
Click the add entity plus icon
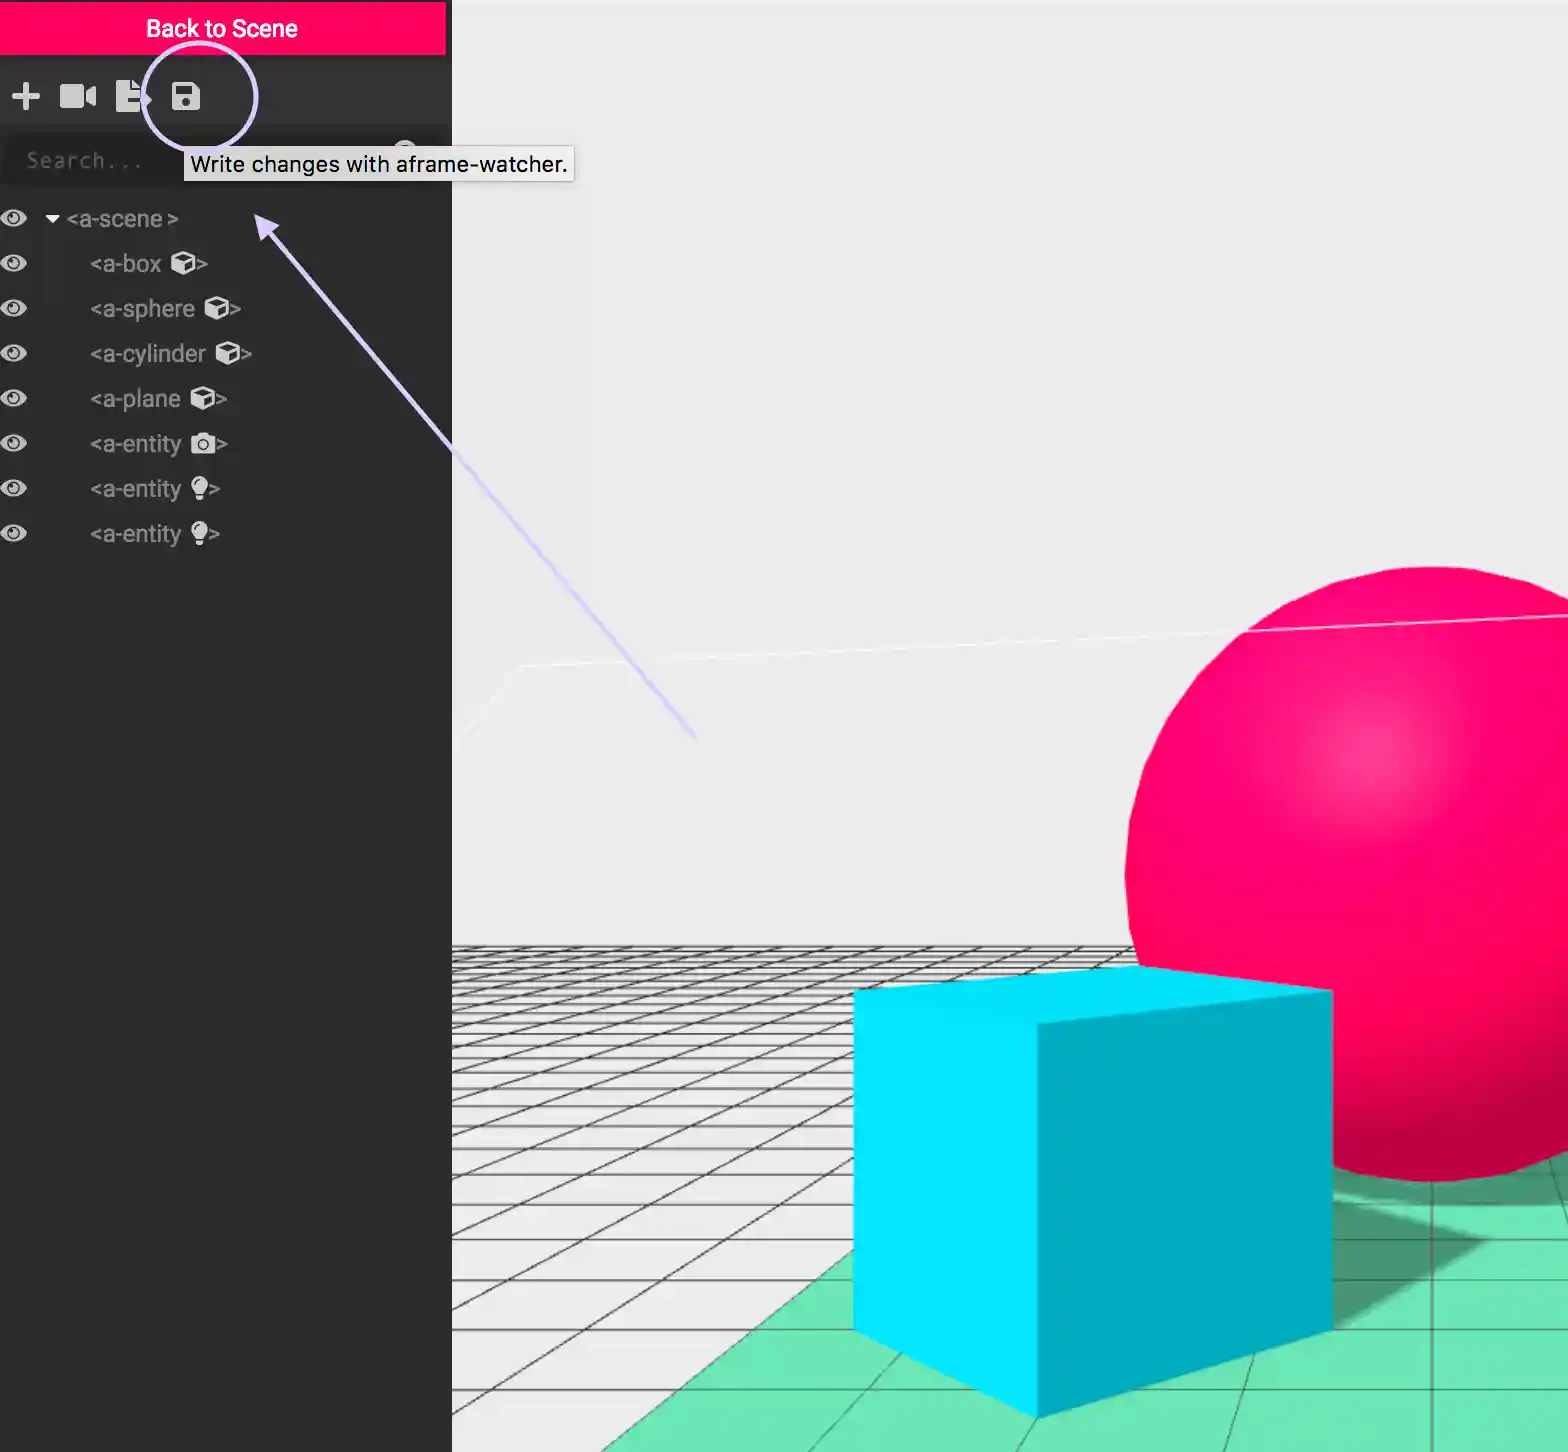(26, 96)
